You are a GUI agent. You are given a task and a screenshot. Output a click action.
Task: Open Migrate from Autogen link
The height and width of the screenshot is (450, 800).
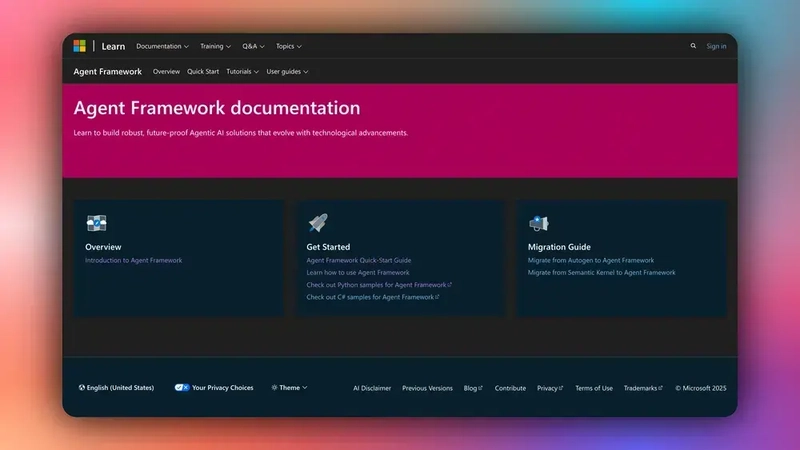(x=591, y=260)
